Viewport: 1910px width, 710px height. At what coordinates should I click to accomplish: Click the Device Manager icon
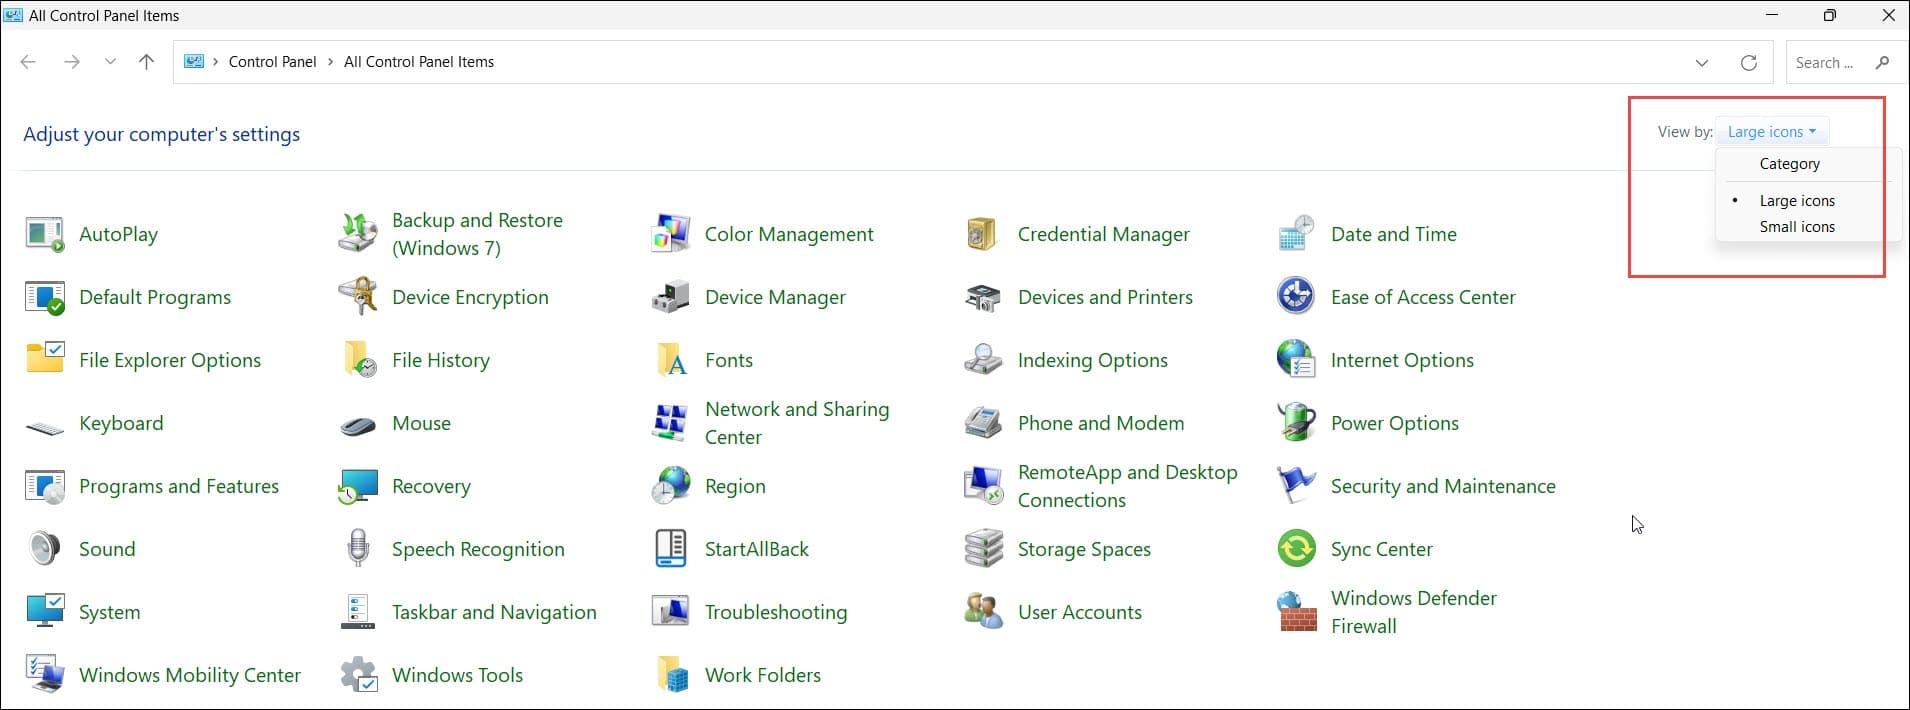click(671, 297)
